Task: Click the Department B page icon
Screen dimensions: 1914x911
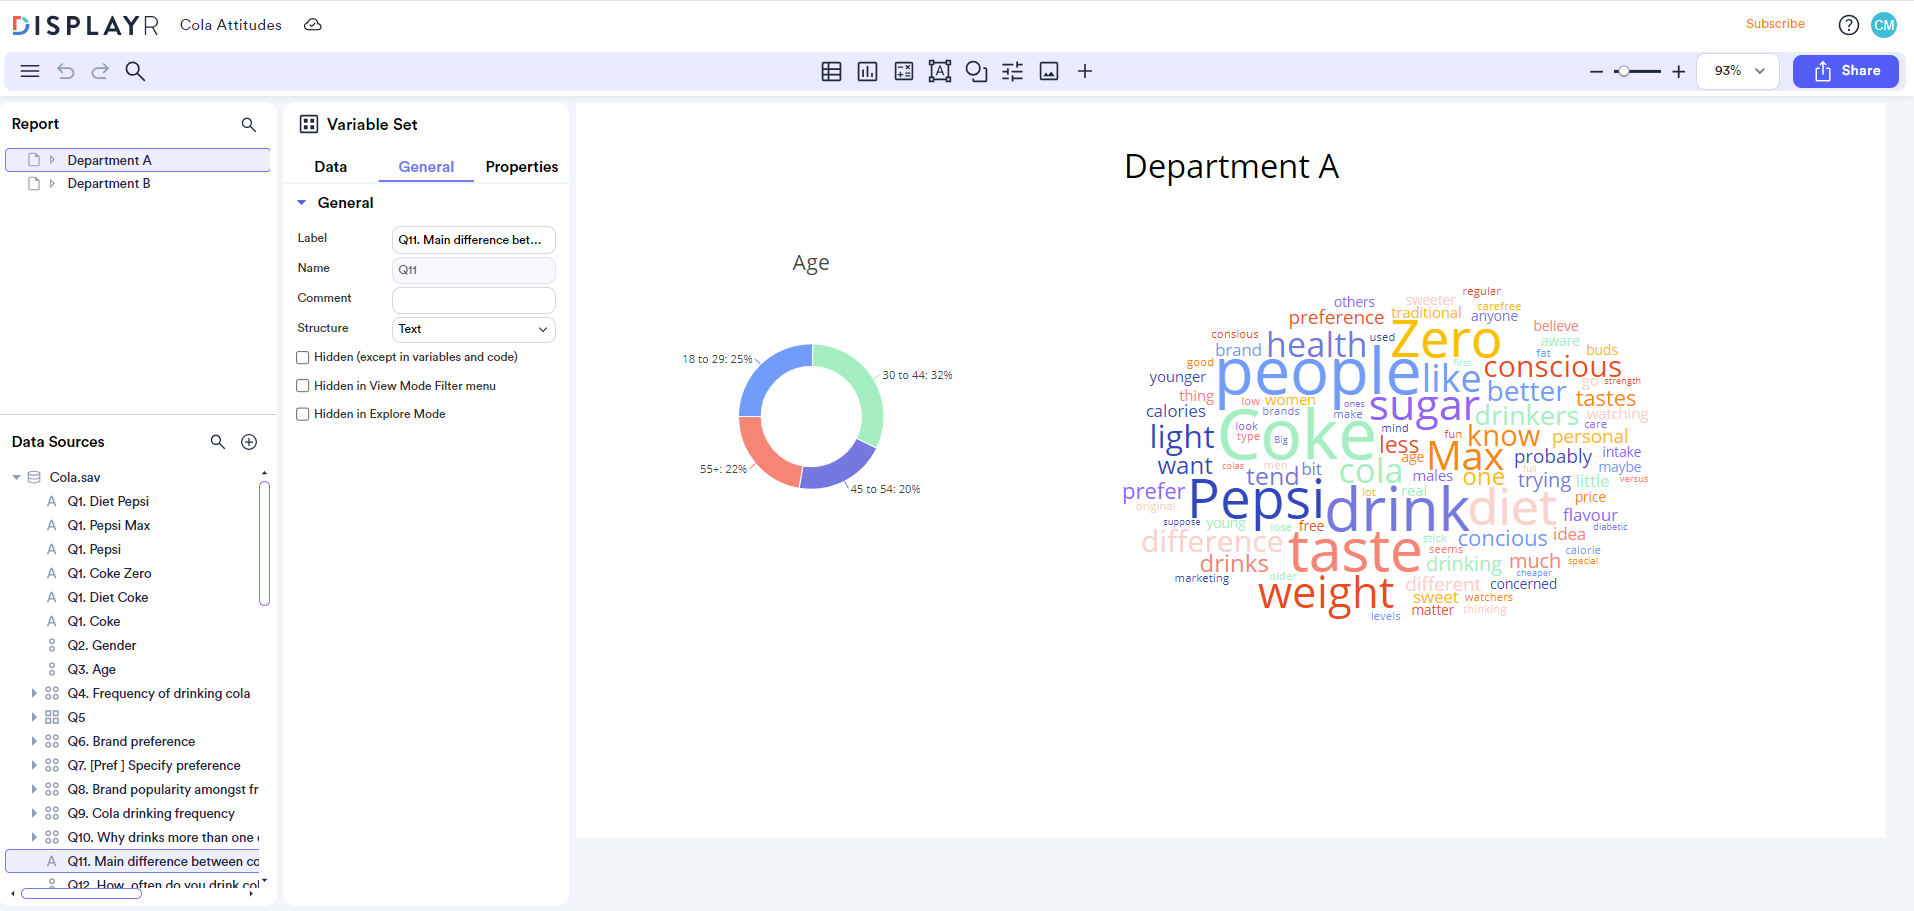Action: (34, 183)
